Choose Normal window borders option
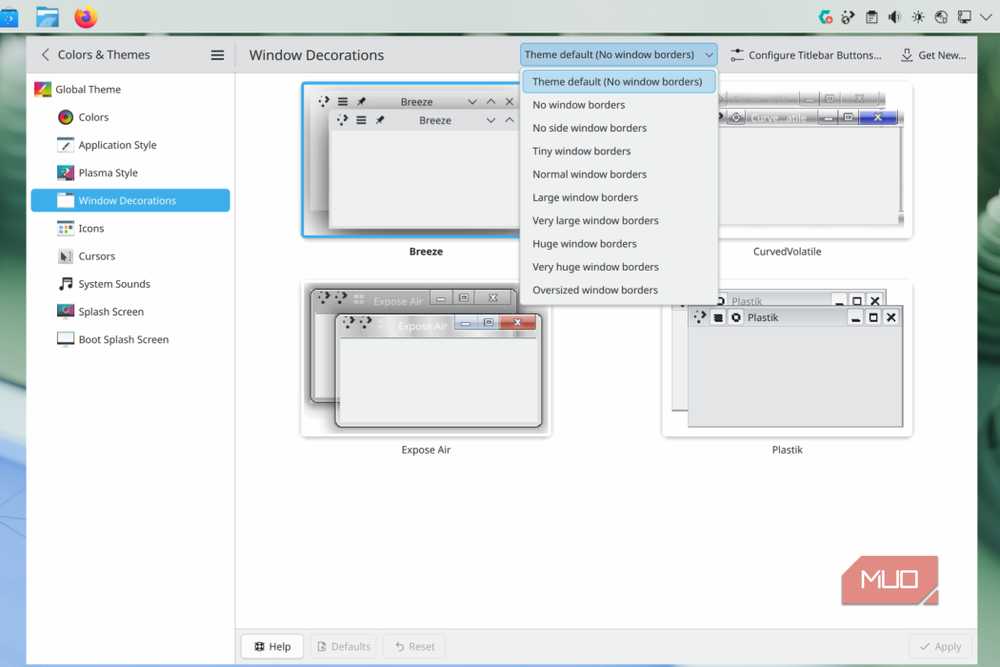The width and height of the screenshot is (1000, 667). click(x=619, y=174)
